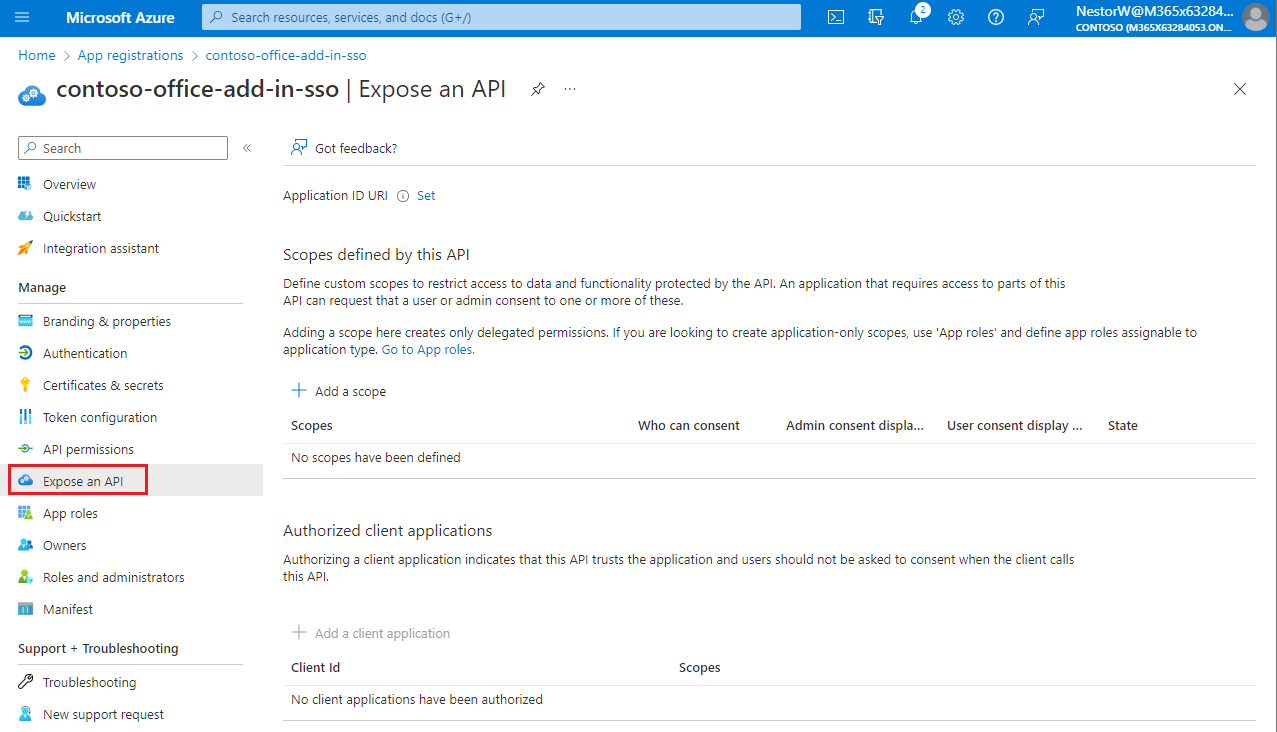Open the more options ellipsis menu
Screen dimensions: 1277x732
(x=570, y=89)
